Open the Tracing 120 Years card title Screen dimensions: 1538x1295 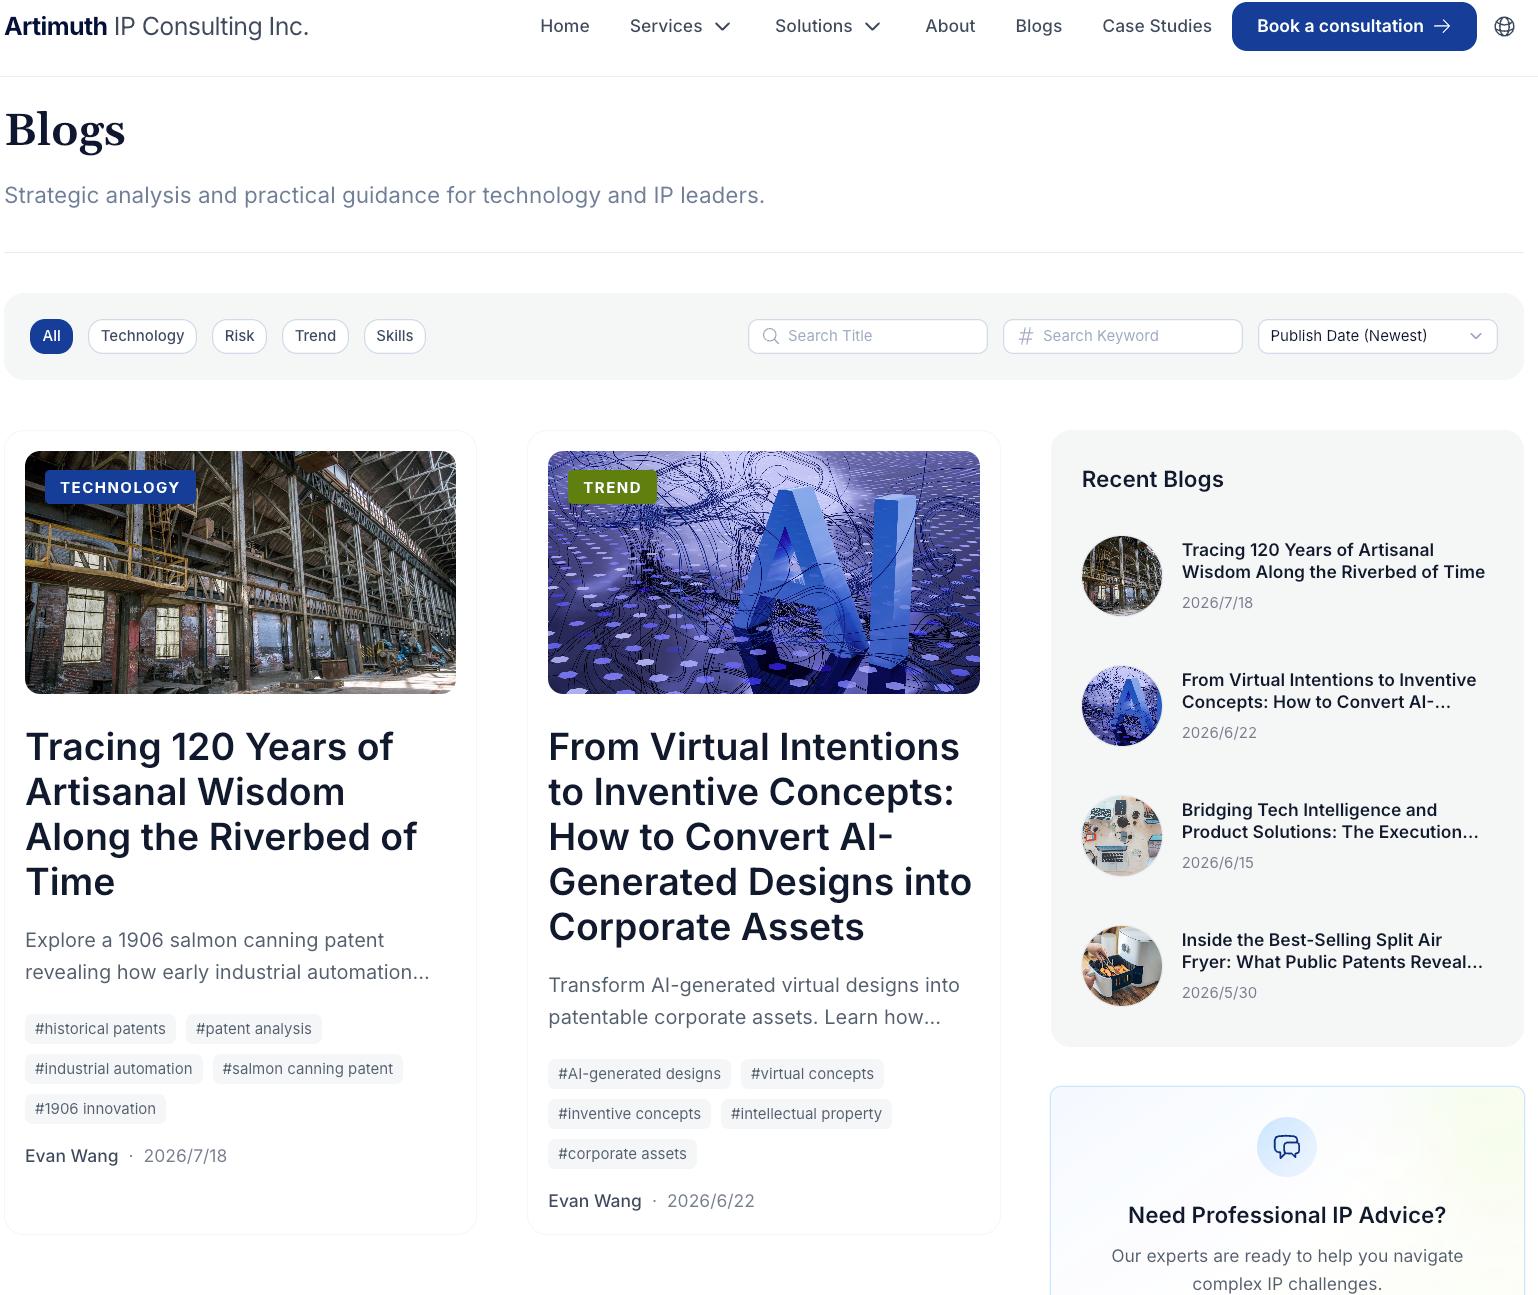pos(221,814)
